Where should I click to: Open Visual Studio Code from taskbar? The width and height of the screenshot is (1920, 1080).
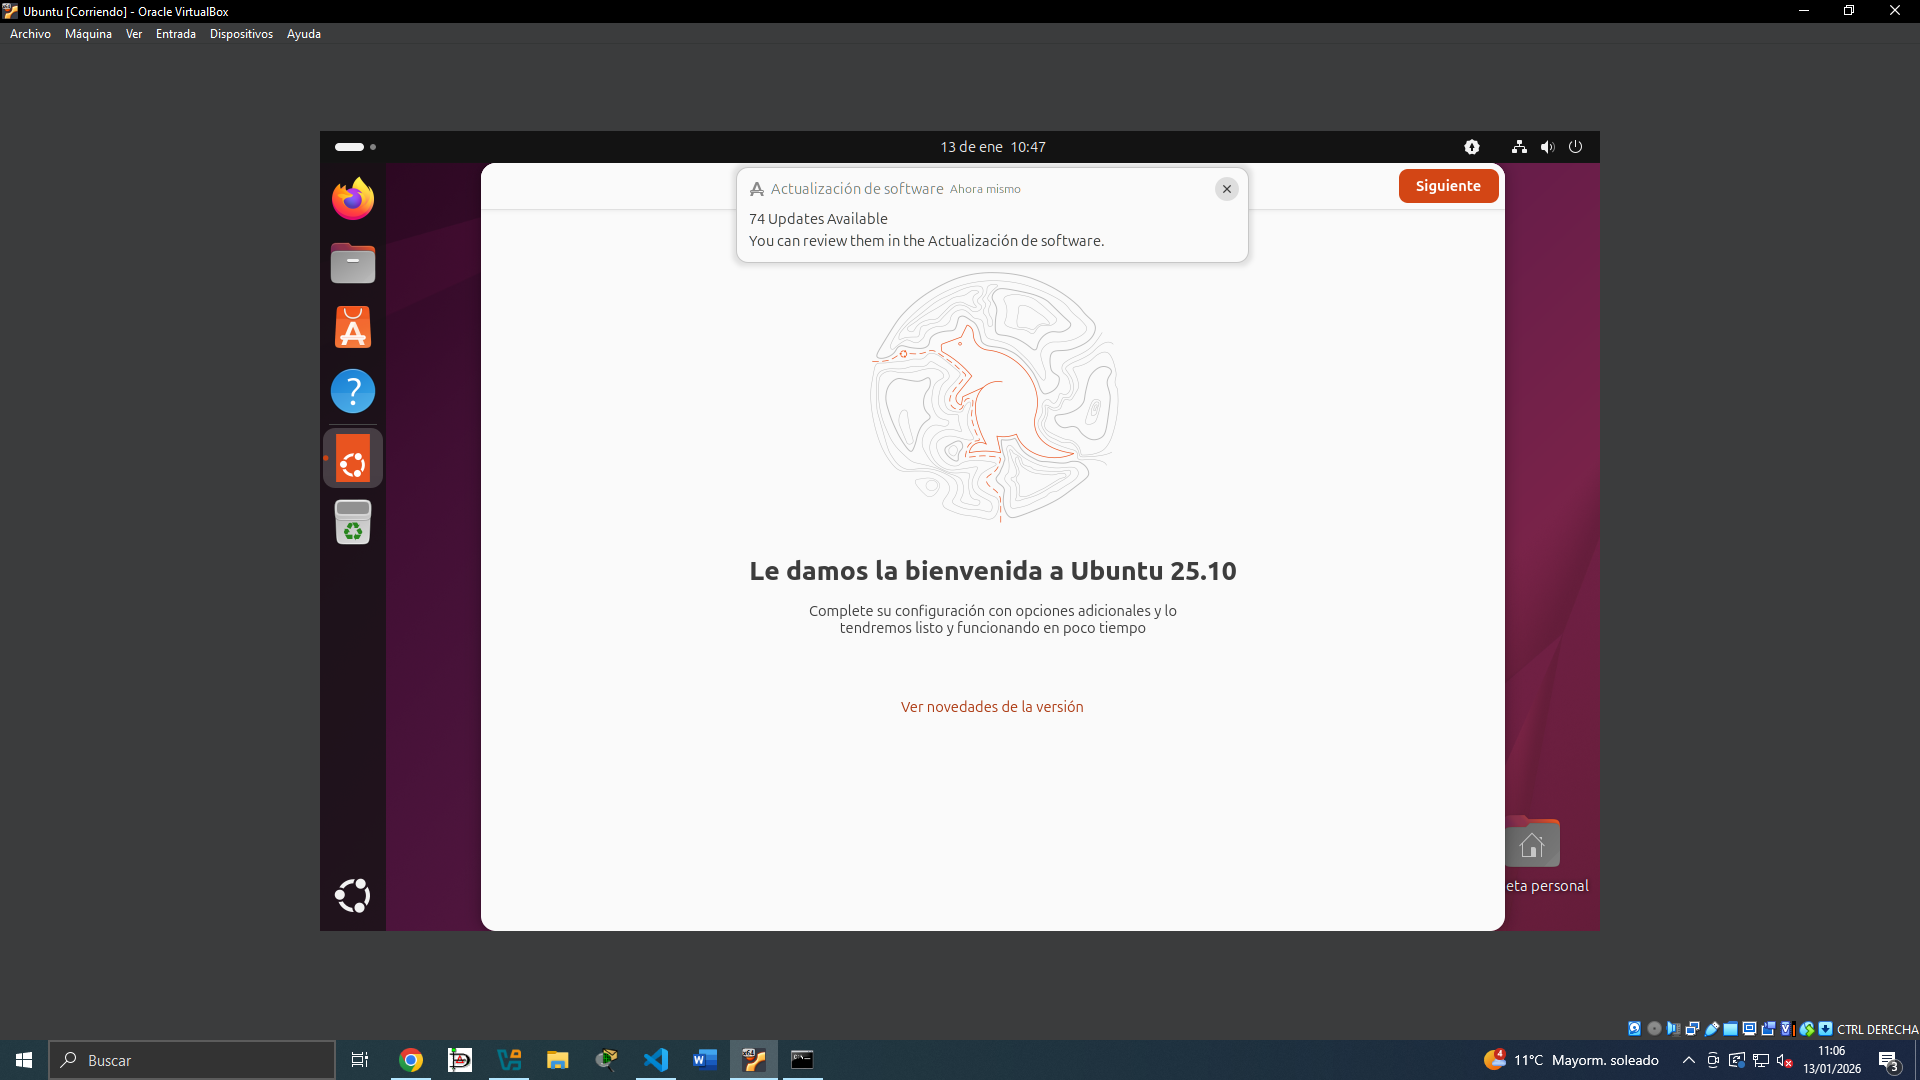pyautogui.click(x=656, y=1060)
